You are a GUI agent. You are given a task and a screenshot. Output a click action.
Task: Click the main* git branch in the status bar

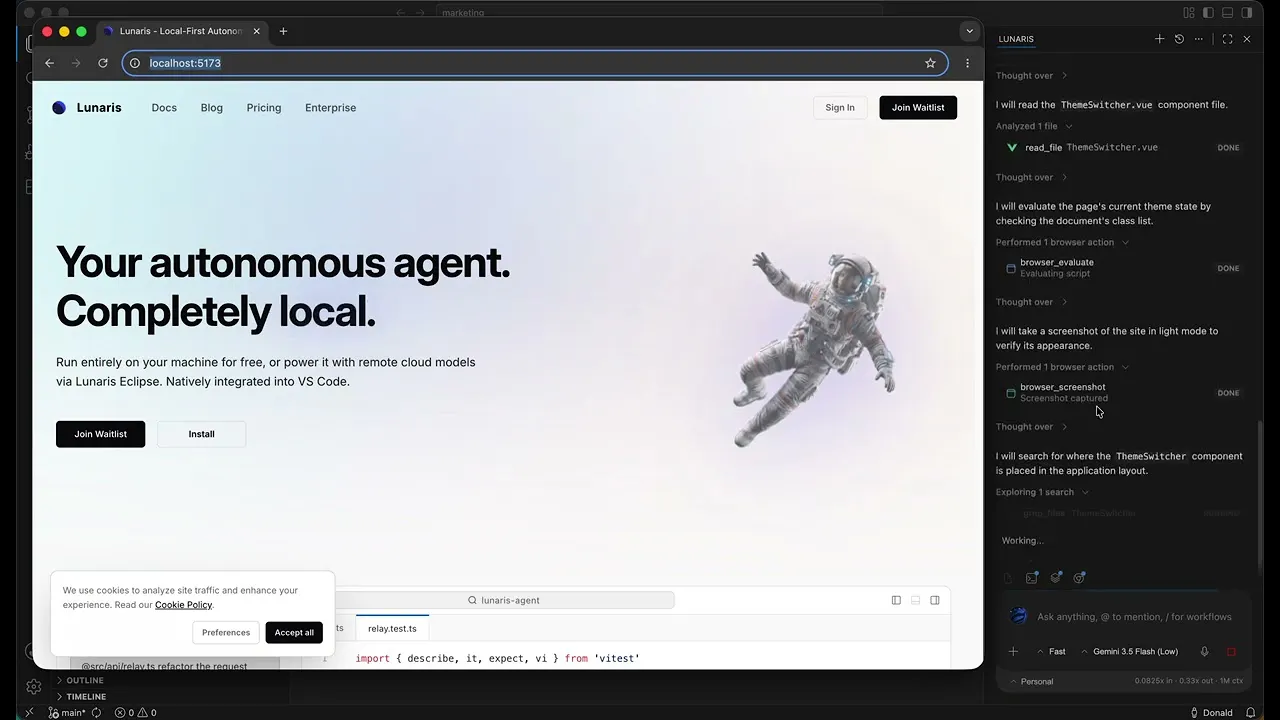tap(68, 713)
